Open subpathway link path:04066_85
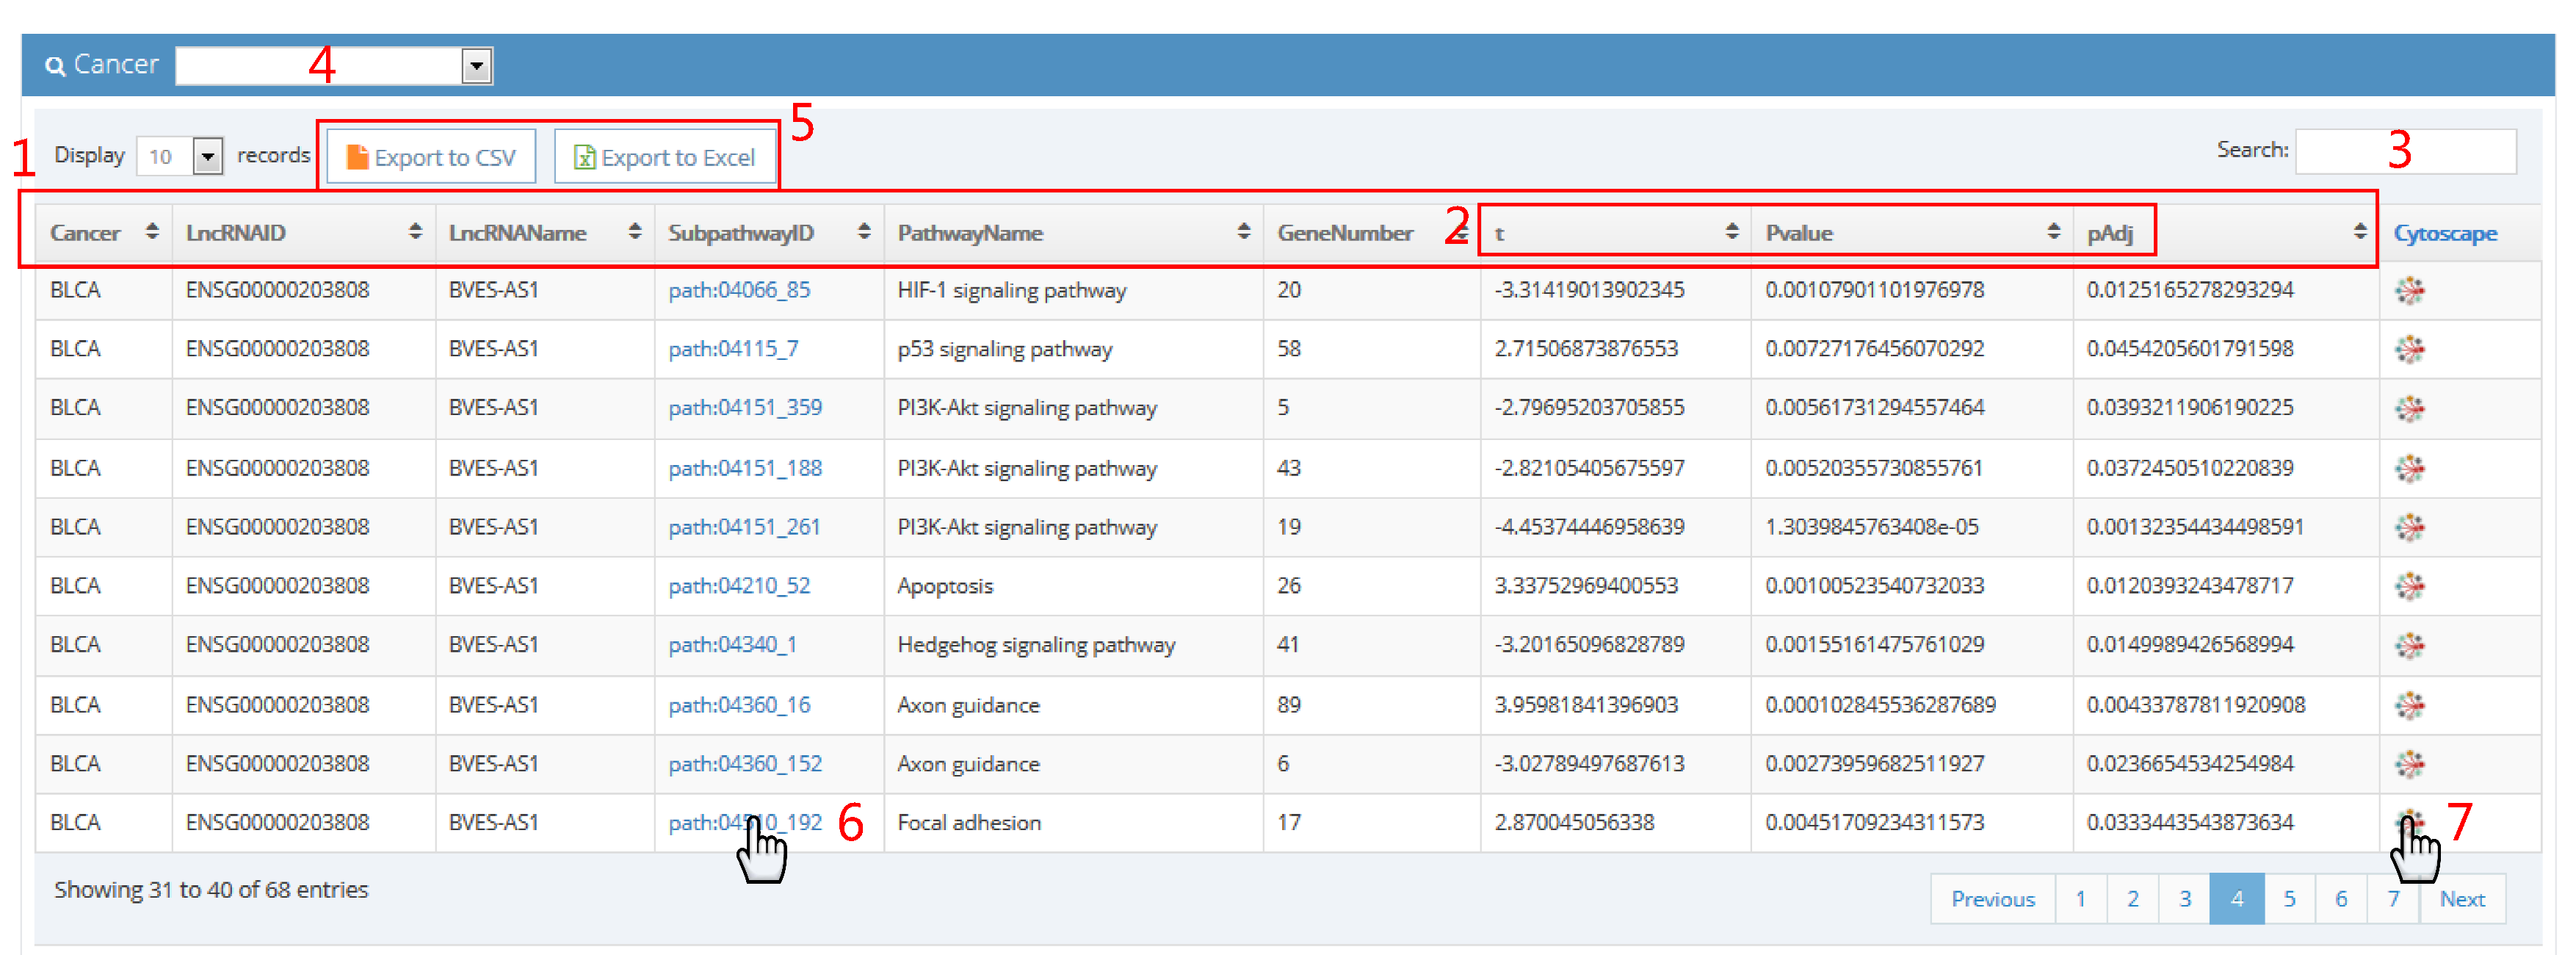2576x955 pixels. pyautogui.click(x=739, y=290)
